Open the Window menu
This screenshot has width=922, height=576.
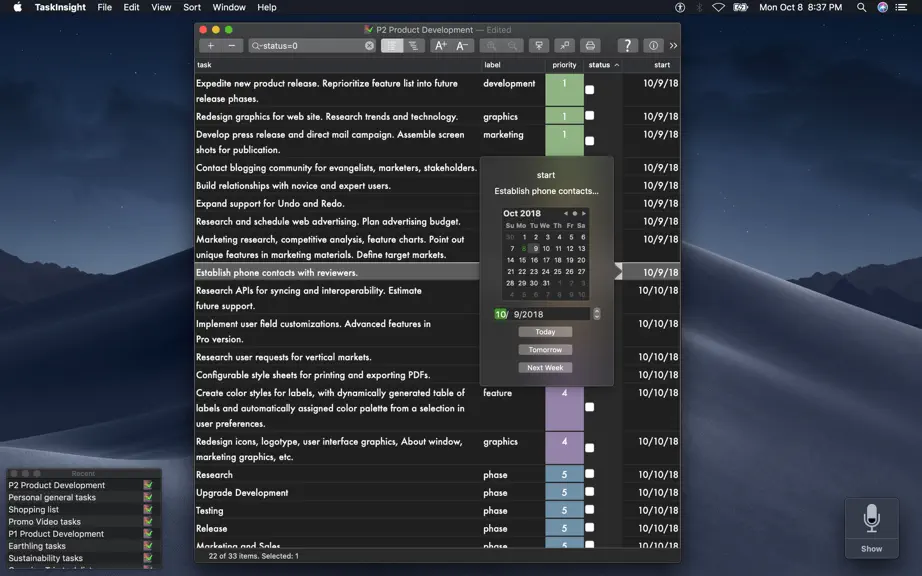pyautogui.click(x=229, y=7)
